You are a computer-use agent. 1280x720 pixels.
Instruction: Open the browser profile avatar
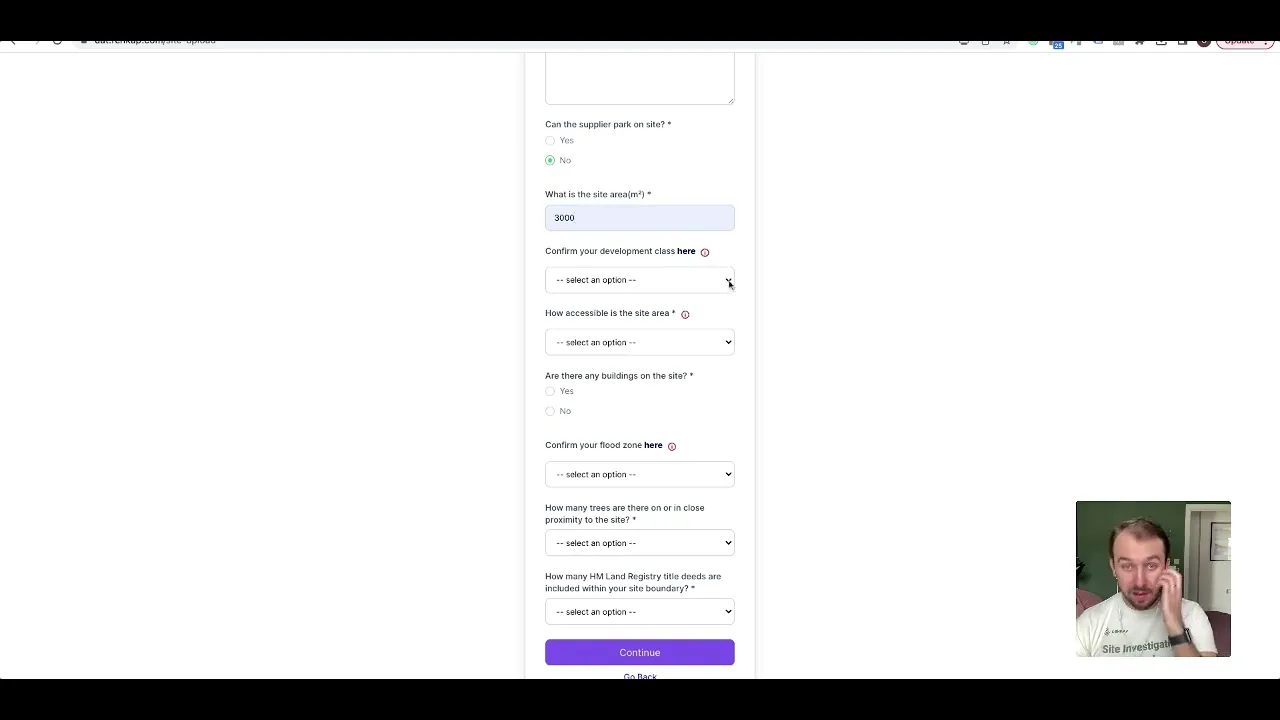[1204, 42]
